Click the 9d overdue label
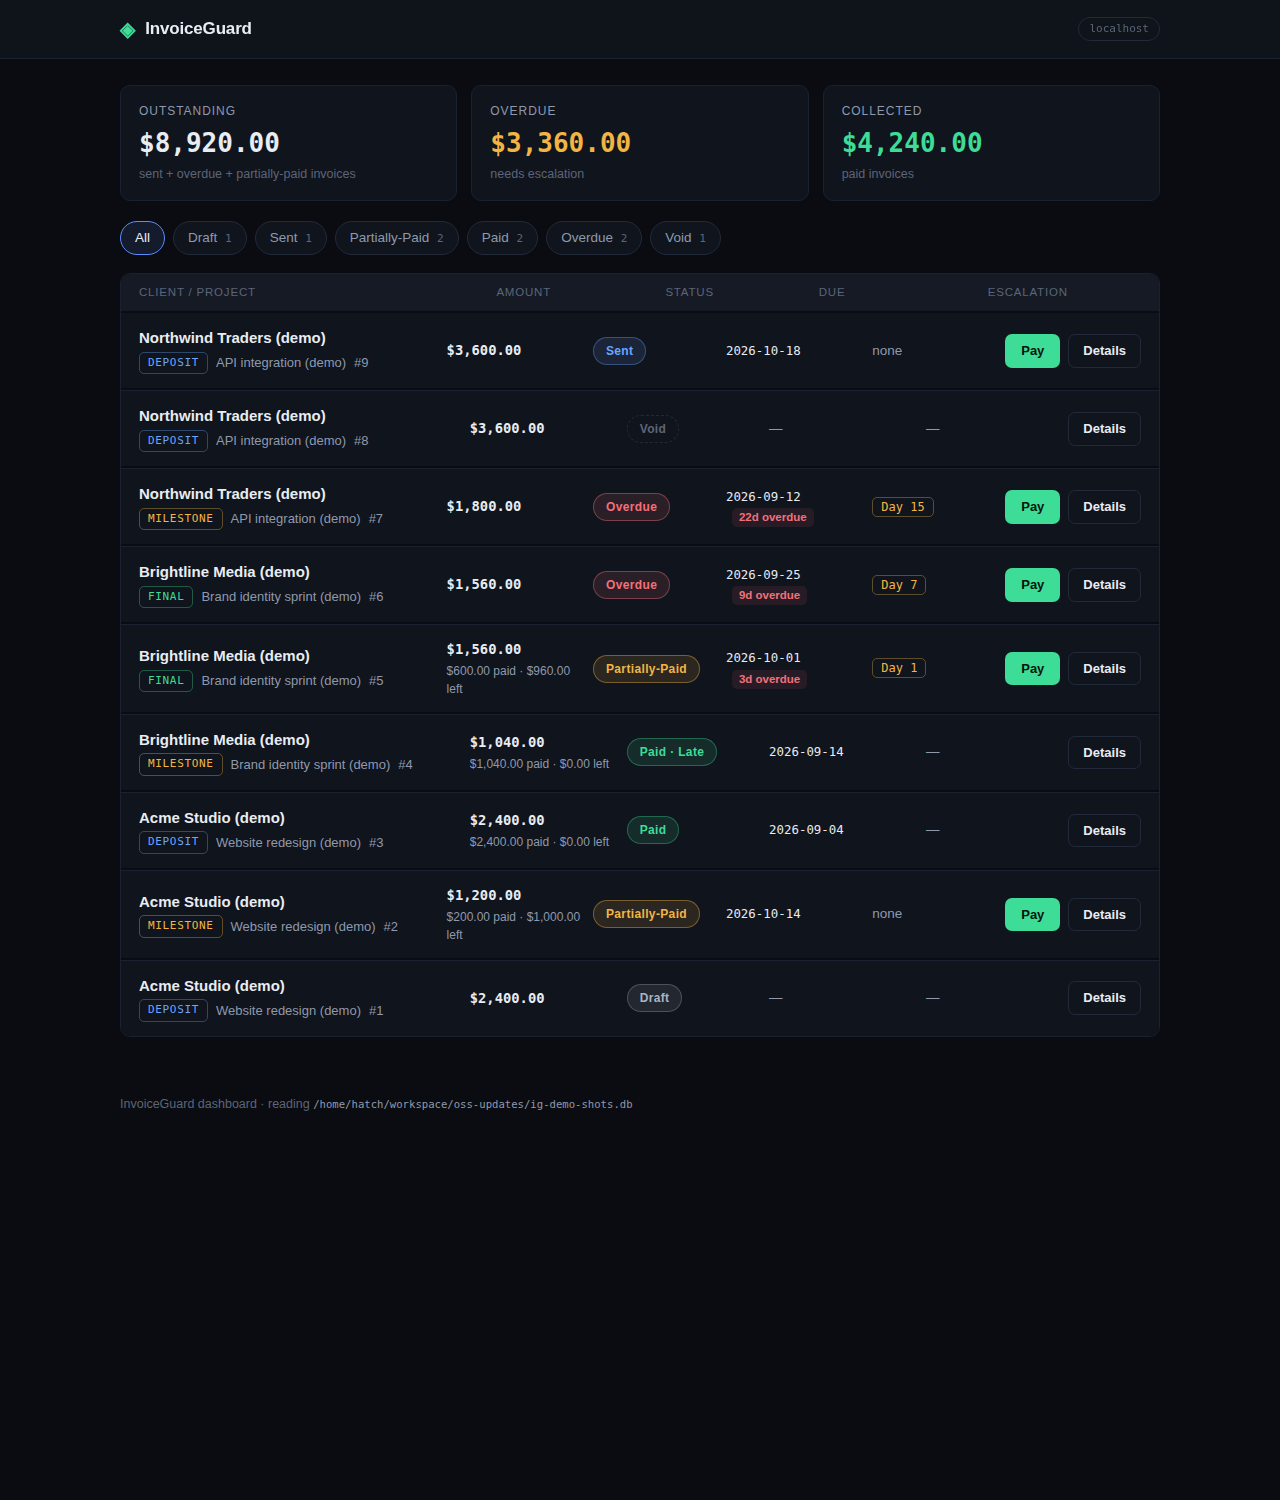 [769, 596]
